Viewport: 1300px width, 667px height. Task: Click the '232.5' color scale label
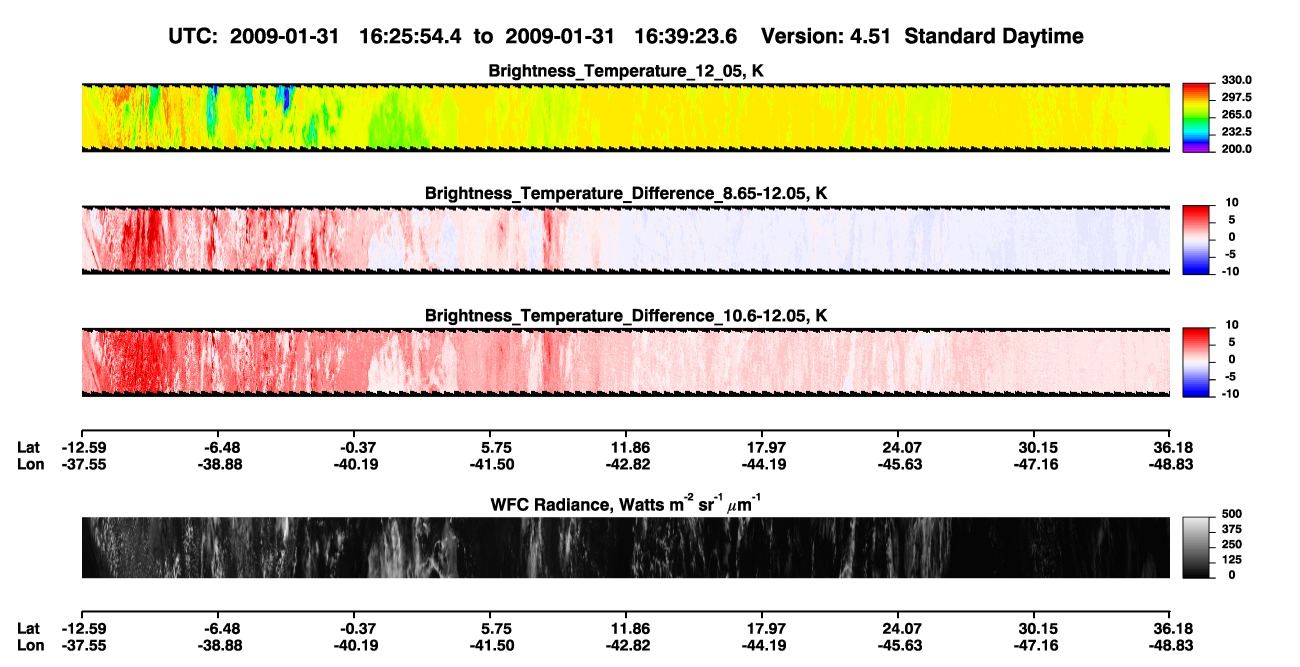click(1236, 132)
